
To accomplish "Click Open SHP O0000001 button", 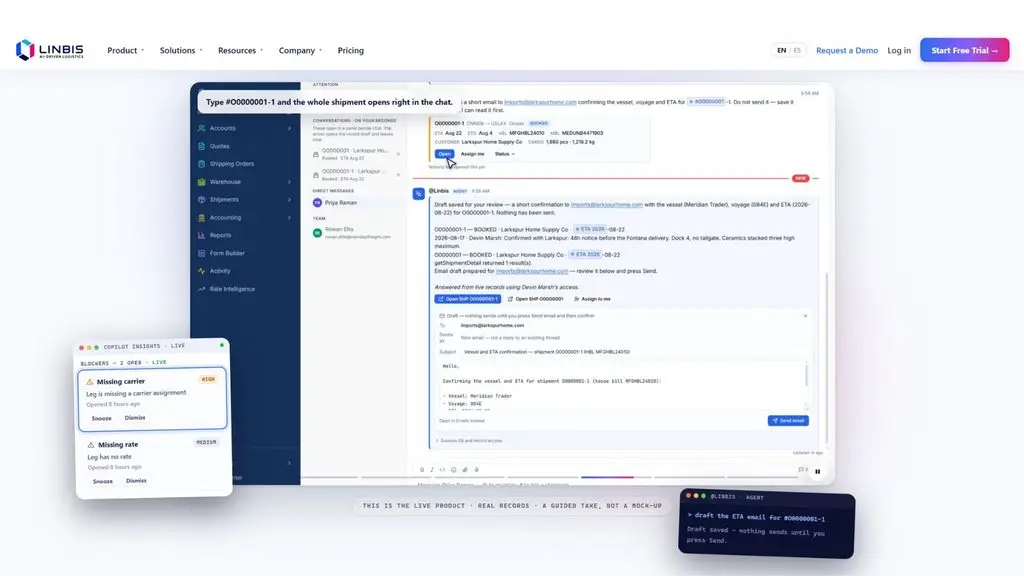I will [536, 299].
